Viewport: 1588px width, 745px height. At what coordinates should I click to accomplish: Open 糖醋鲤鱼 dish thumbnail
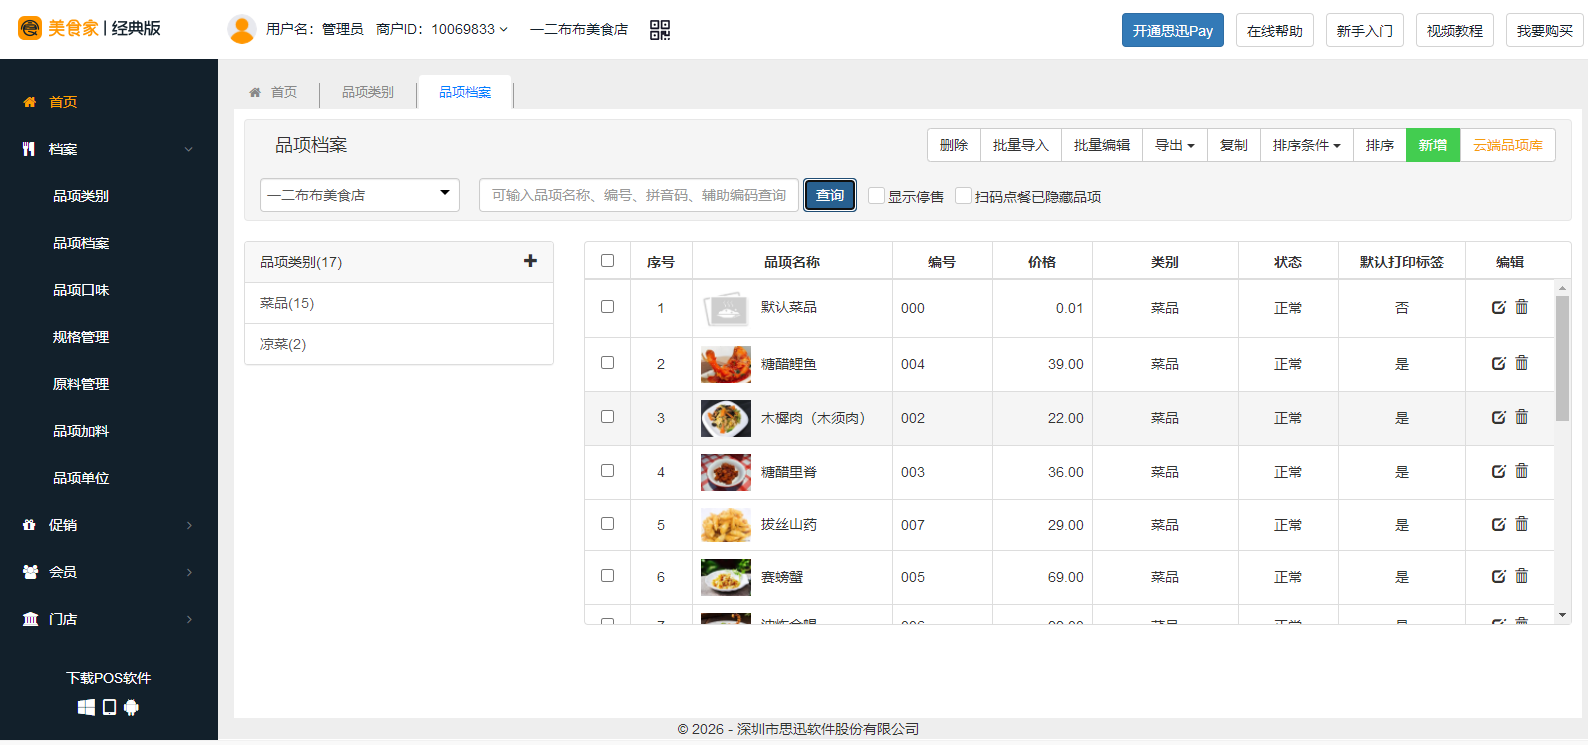pos(726,364)
